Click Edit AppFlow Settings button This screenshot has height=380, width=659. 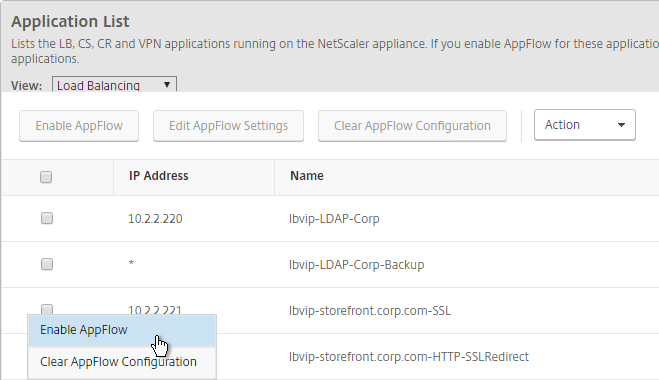point(228,126)
